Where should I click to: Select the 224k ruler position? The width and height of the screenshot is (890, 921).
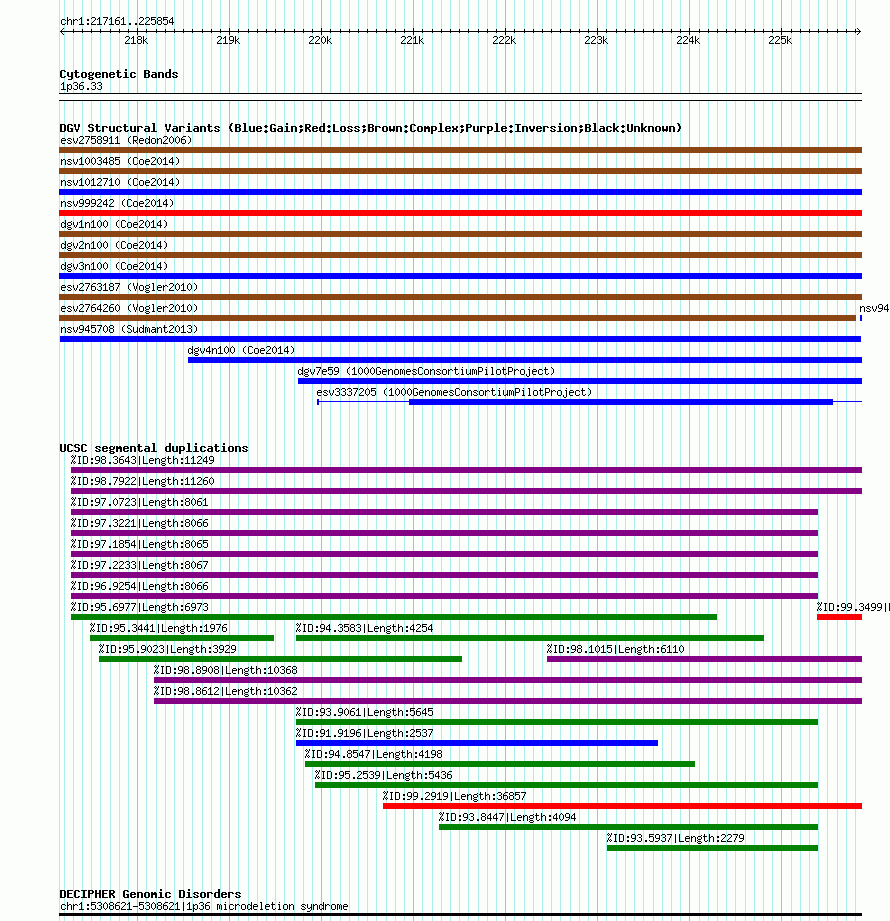click(x=688, y=41)
